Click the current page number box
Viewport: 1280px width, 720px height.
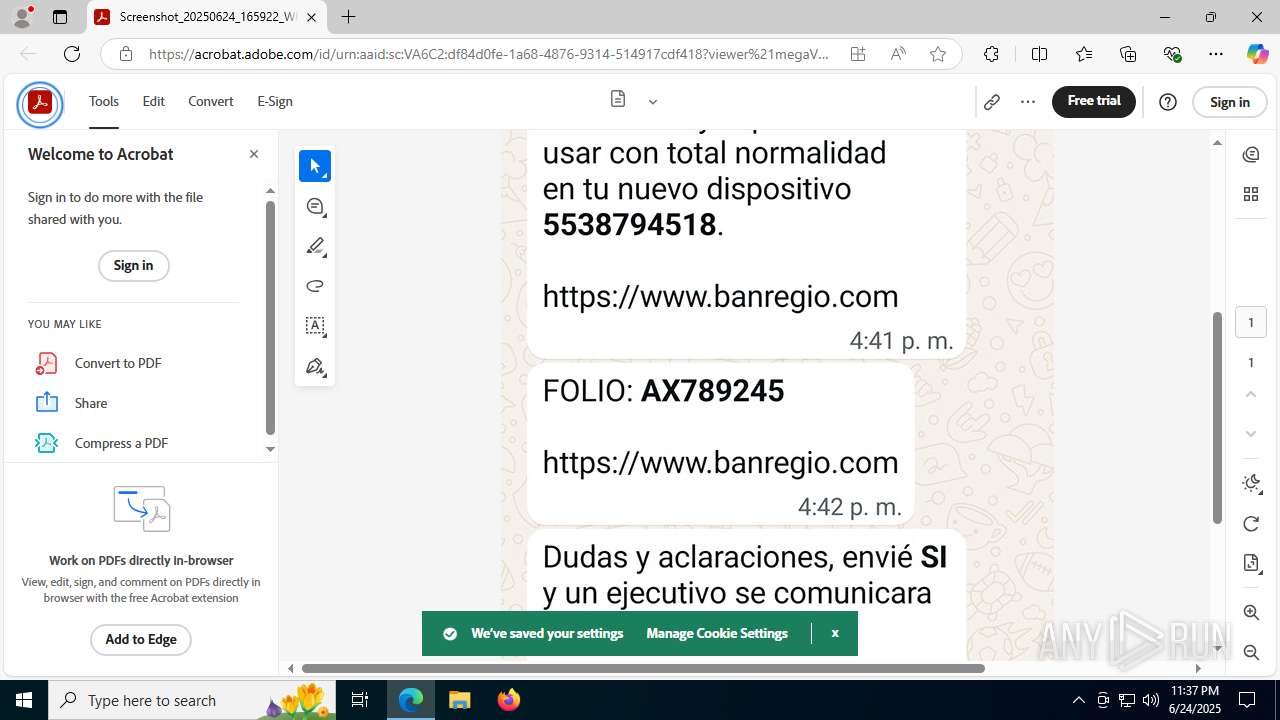pyautogui.click(x=1250, y=322)
